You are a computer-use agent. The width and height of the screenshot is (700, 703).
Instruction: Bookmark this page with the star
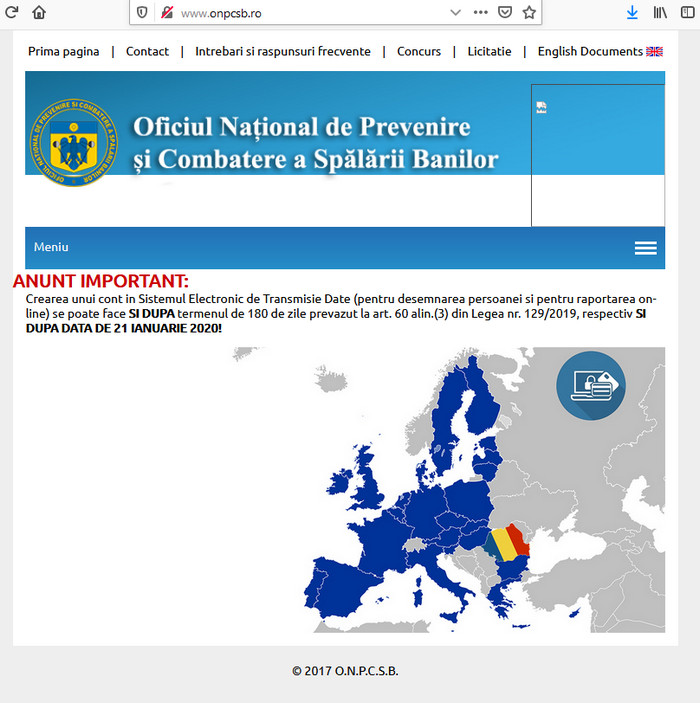529,13
